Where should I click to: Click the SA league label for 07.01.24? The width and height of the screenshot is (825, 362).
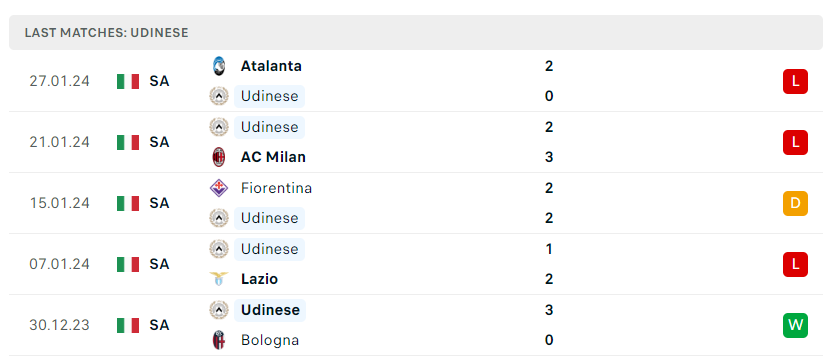[x=159, y=264]
